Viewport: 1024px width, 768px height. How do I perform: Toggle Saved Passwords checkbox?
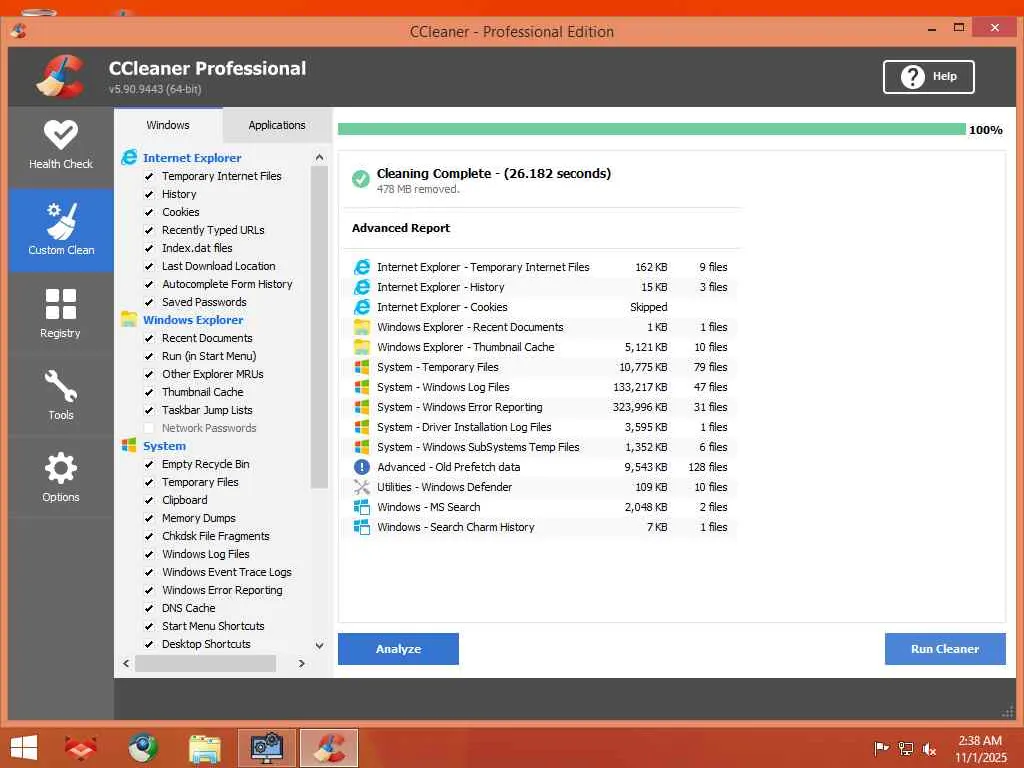coord(149,302)
